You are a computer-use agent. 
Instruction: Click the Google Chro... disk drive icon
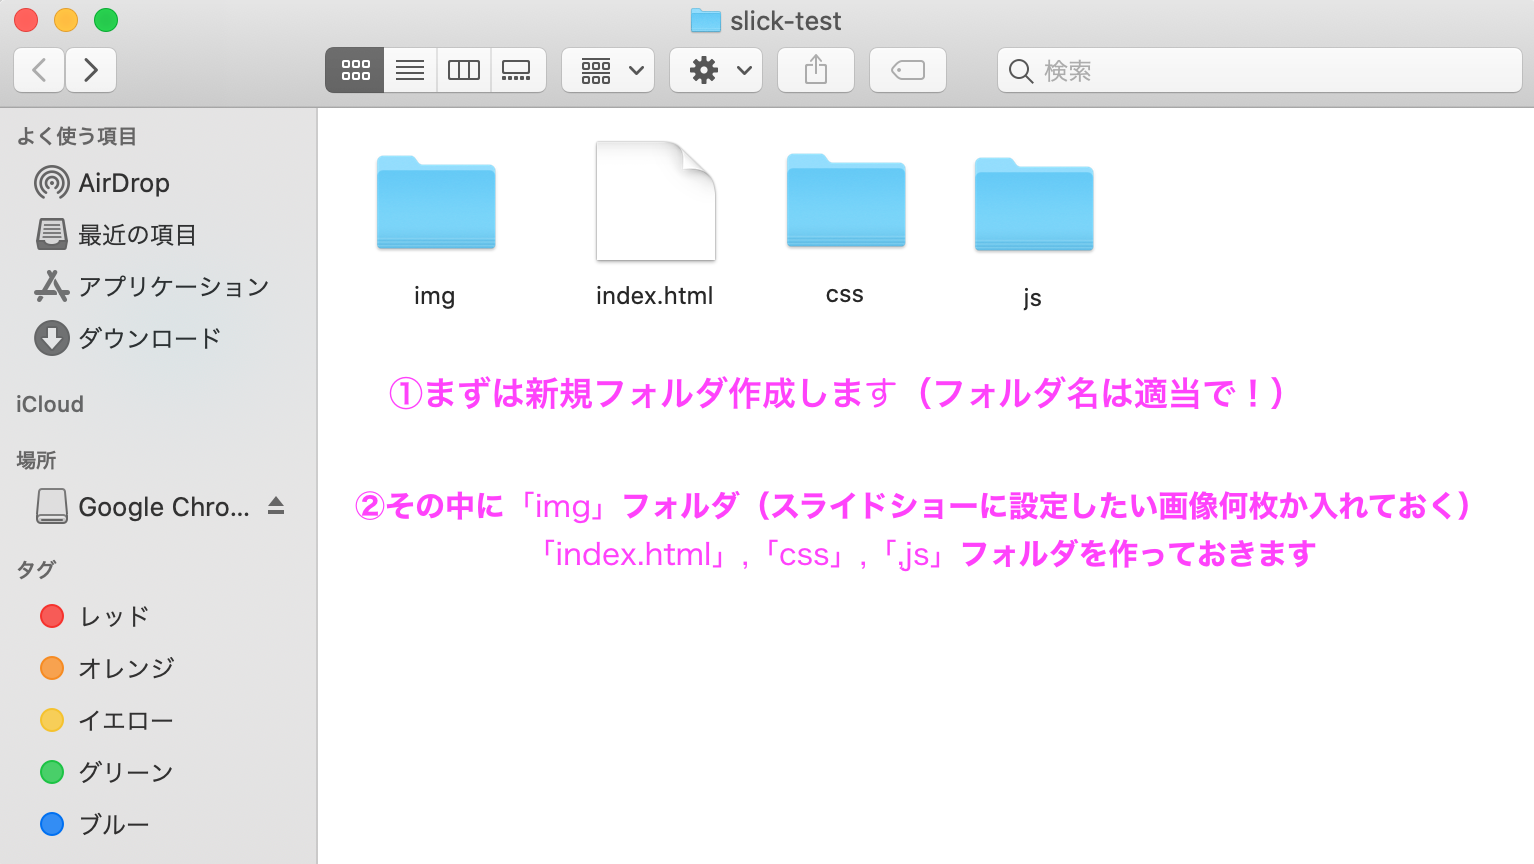[x=52, y=506]
